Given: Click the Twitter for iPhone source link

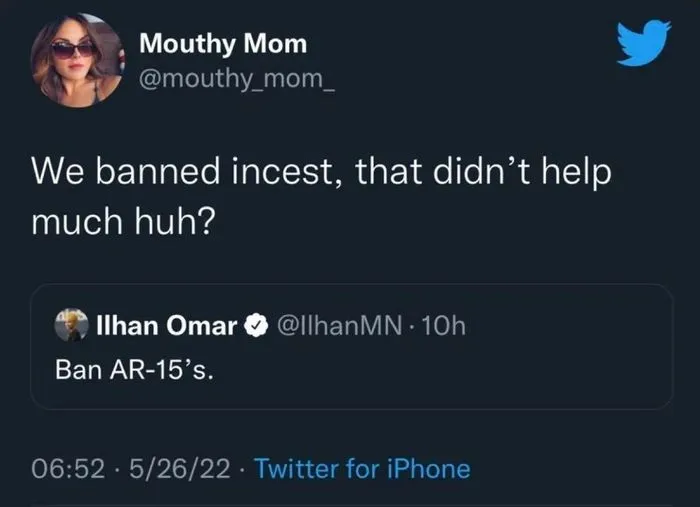Looking at the screenshot, I should pos(362,467).
